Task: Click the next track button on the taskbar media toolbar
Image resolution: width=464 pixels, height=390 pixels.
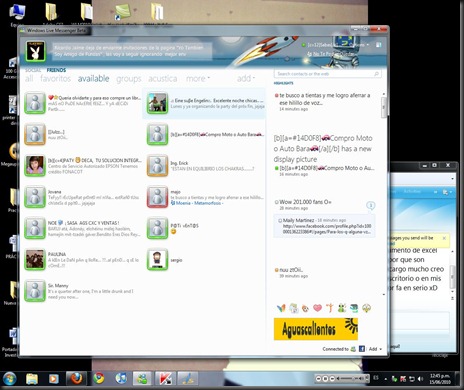Action: (x=332, y=378)
